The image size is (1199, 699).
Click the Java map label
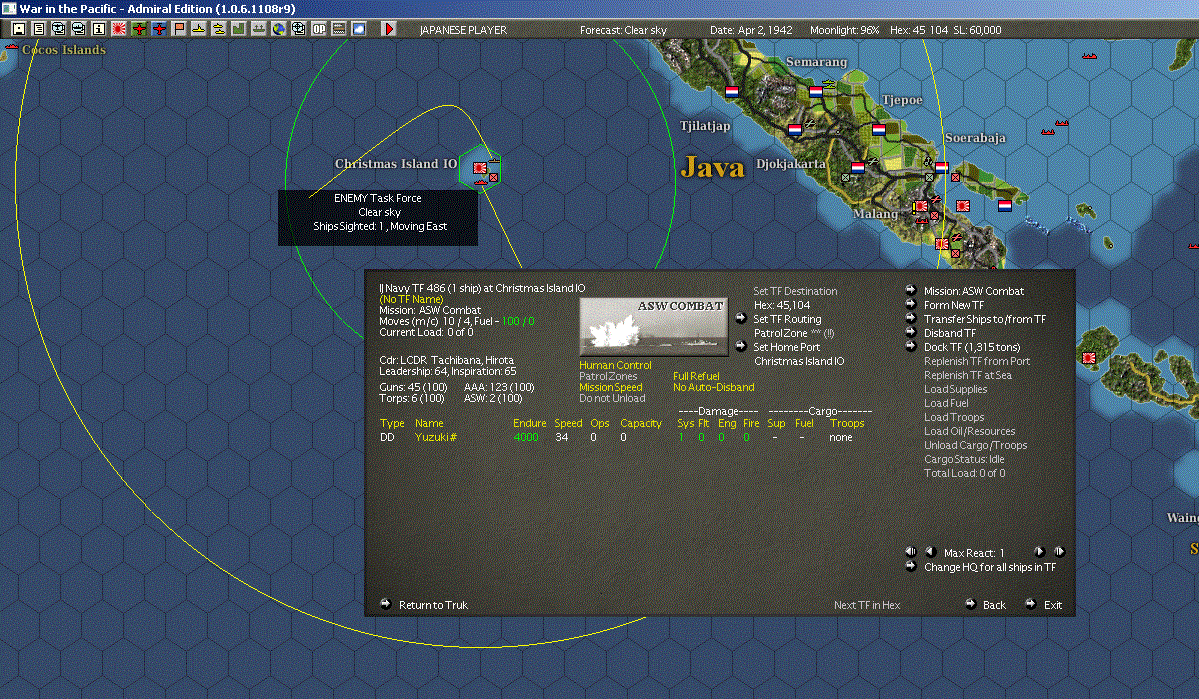tap(712, 167)
